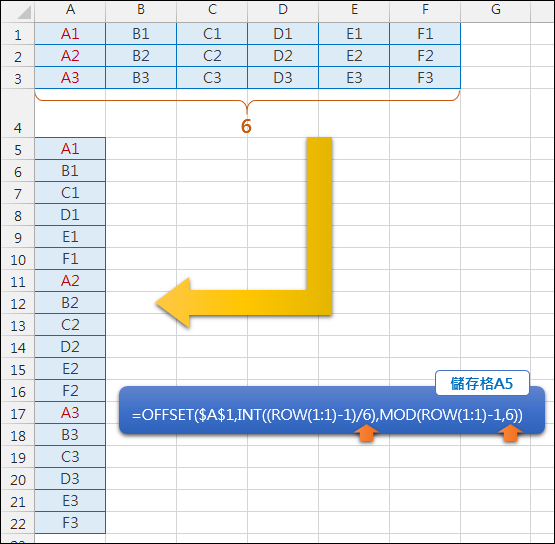Click red 'A2' value in row 11
The height and width of the screenshot is (544, 555).
click(70, 281)
